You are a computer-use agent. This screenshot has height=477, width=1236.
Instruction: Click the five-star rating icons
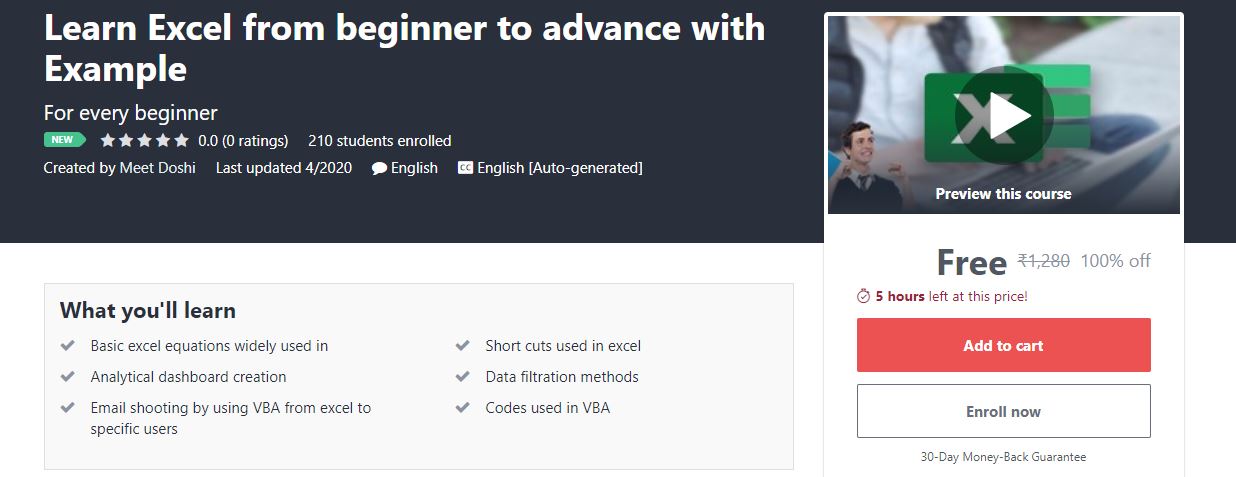point(144,140)
